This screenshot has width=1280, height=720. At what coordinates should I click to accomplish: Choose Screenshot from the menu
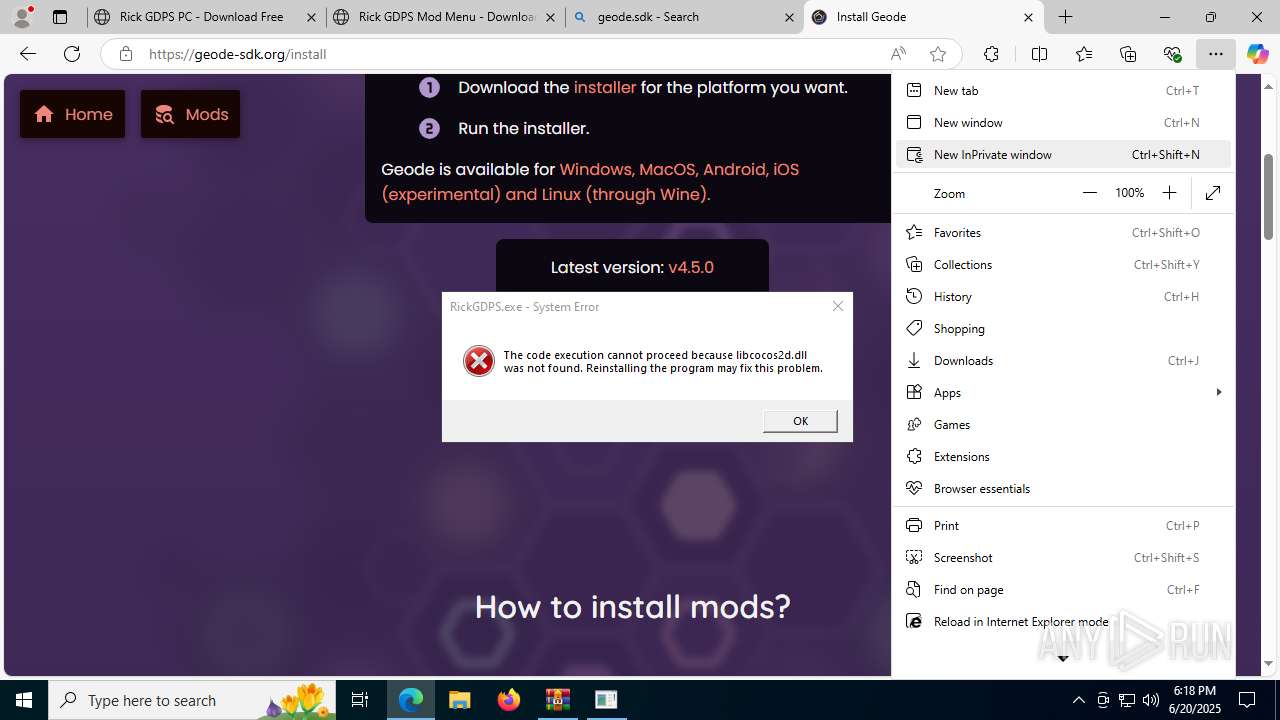(x=1062, y=557)
